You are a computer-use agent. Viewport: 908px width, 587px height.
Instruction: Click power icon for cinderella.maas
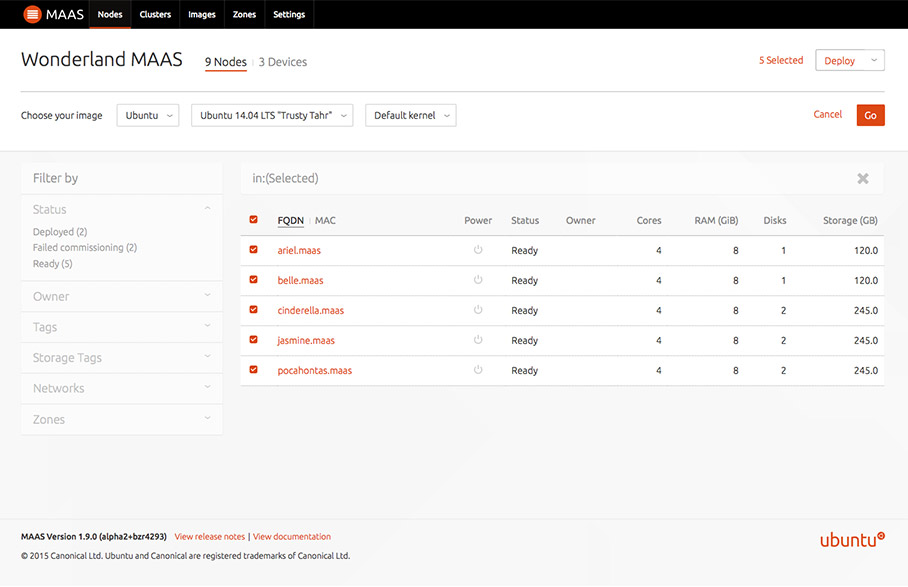[478, 310]
